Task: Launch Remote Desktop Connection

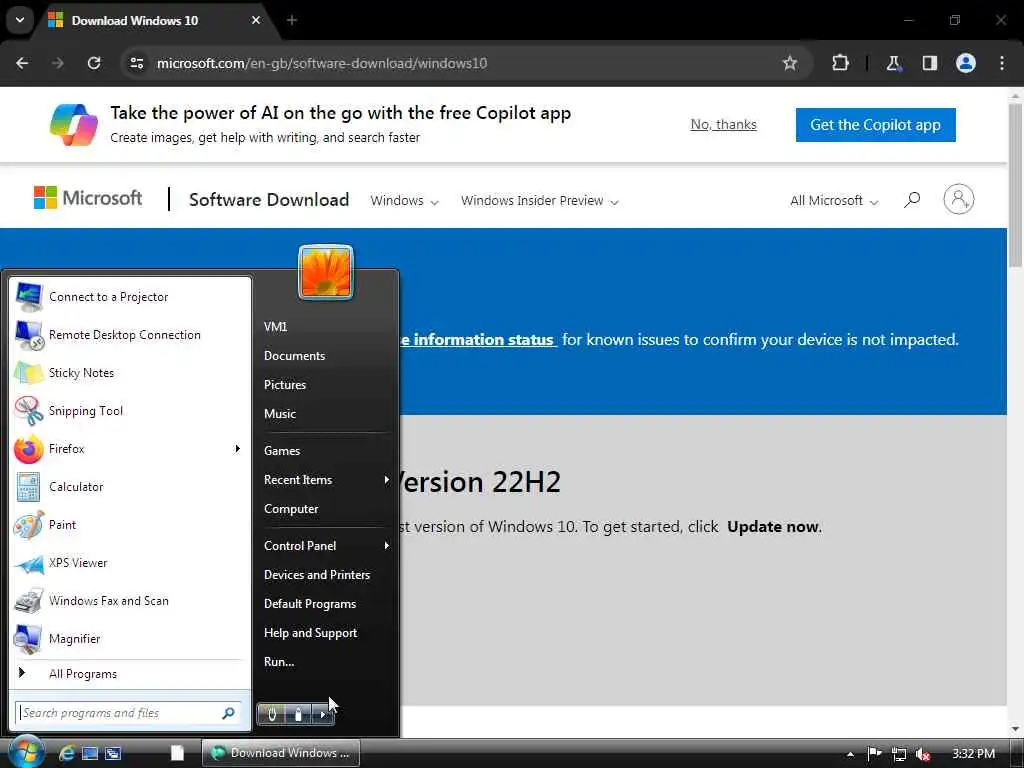Action: [129, 335]
